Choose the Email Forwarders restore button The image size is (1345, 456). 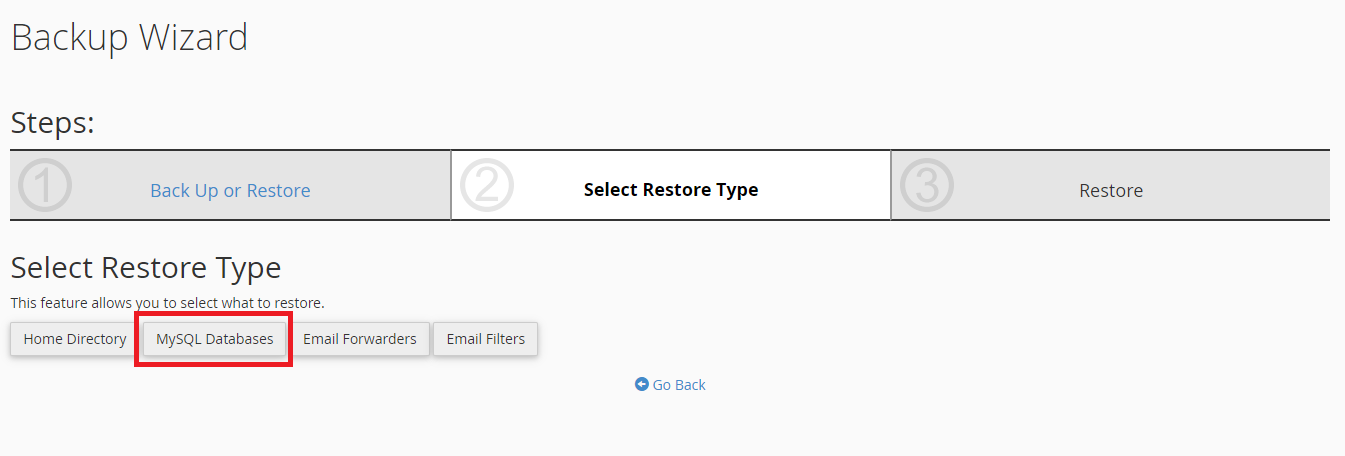[360, 339]
